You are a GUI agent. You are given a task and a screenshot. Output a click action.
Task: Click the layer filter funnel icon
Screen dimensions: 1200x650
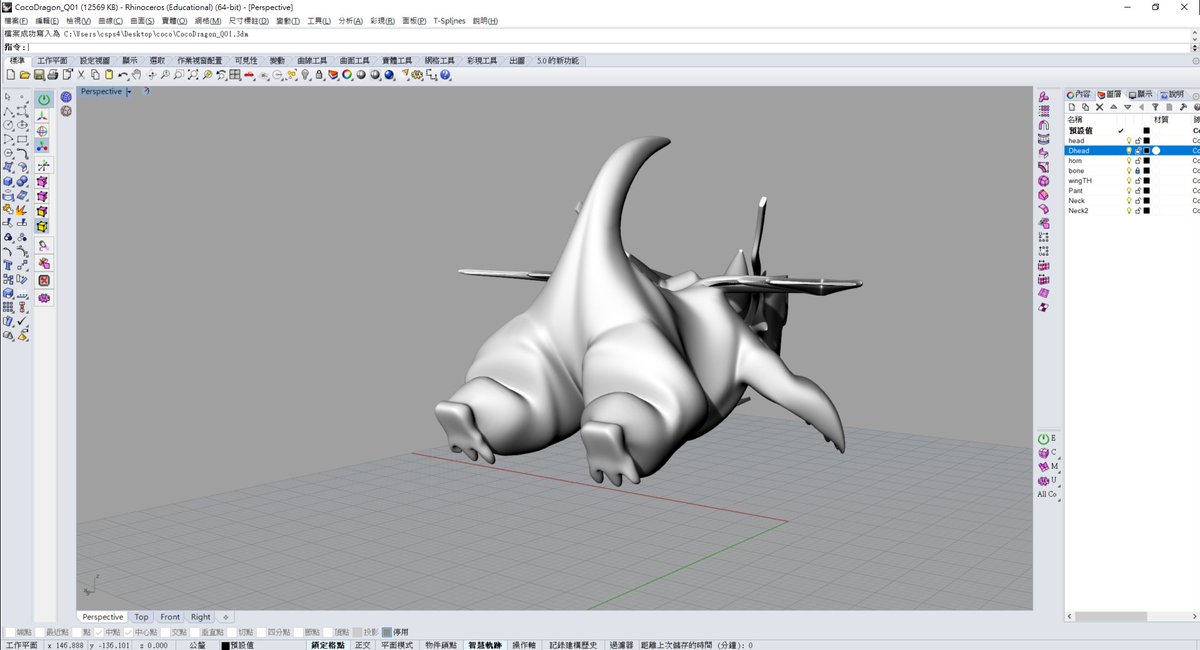coord(1155,107)
